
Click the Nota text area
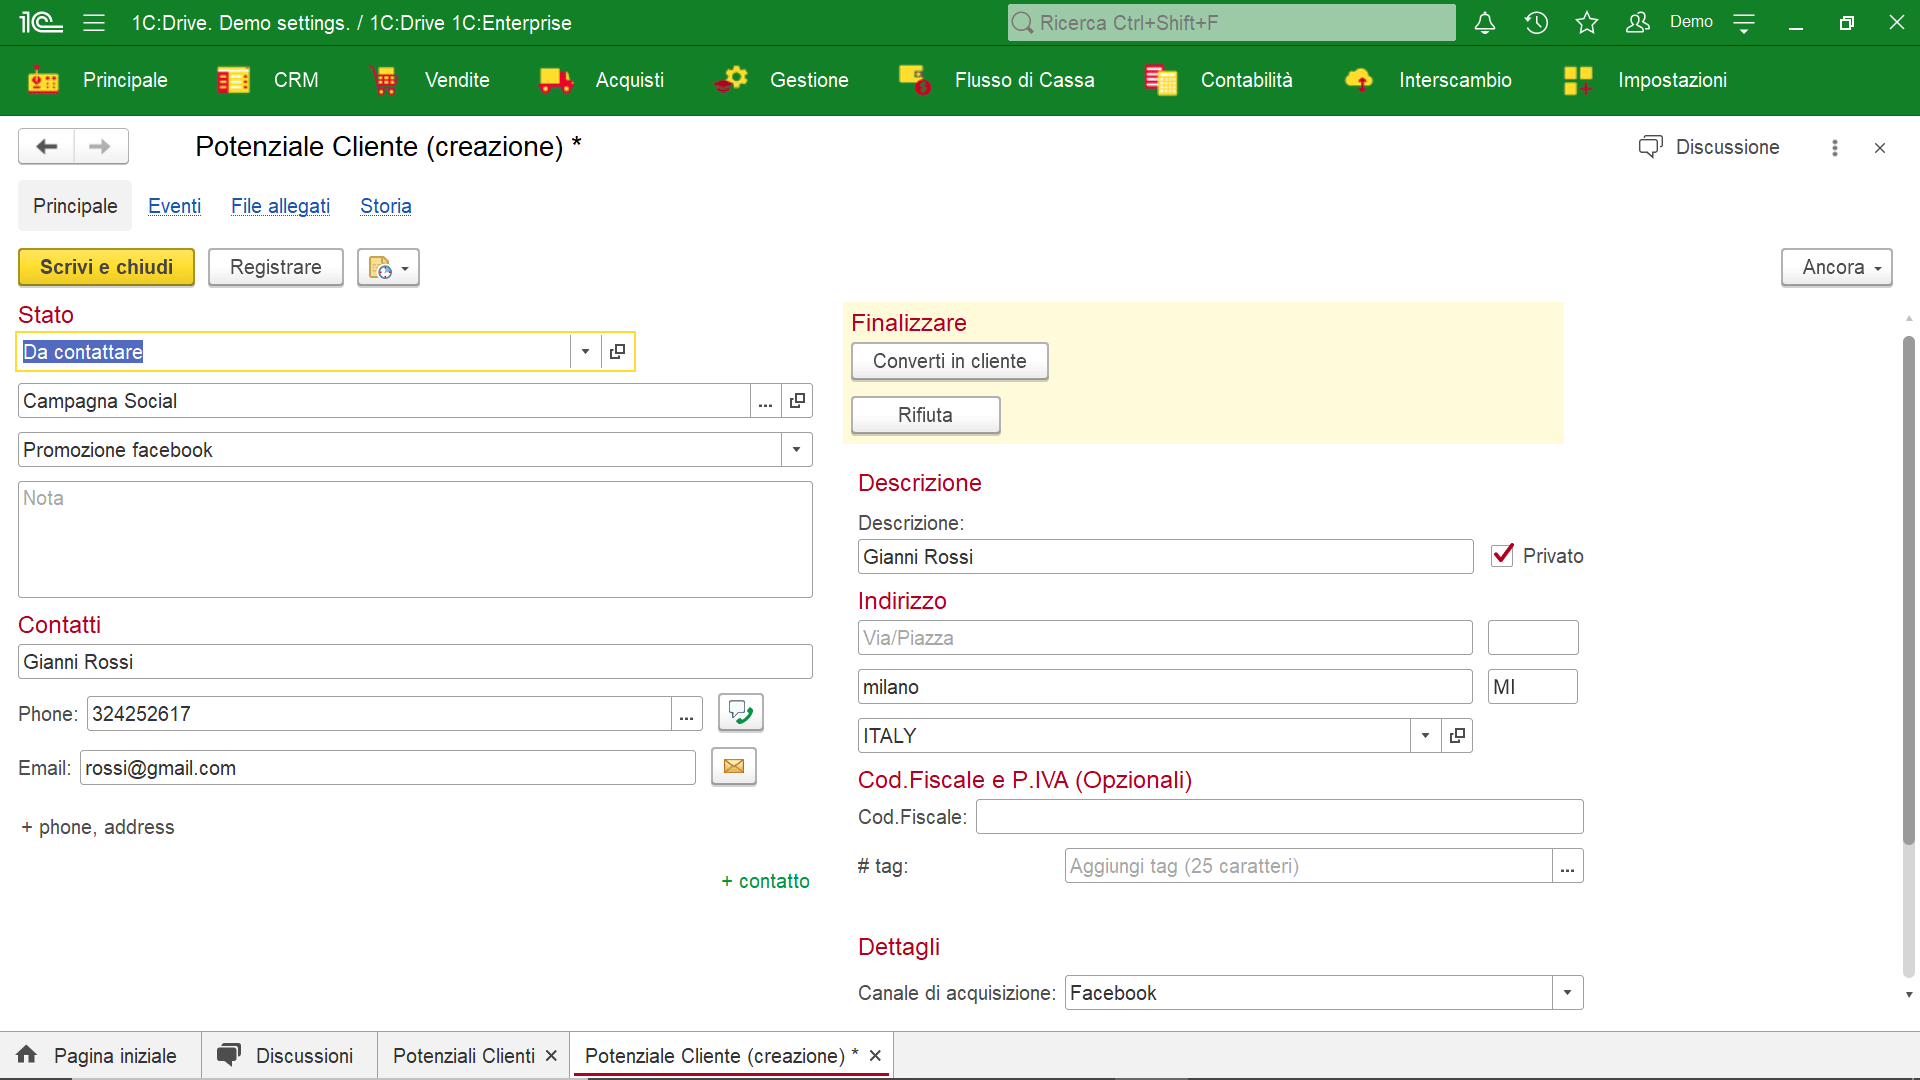coord(415,540)
